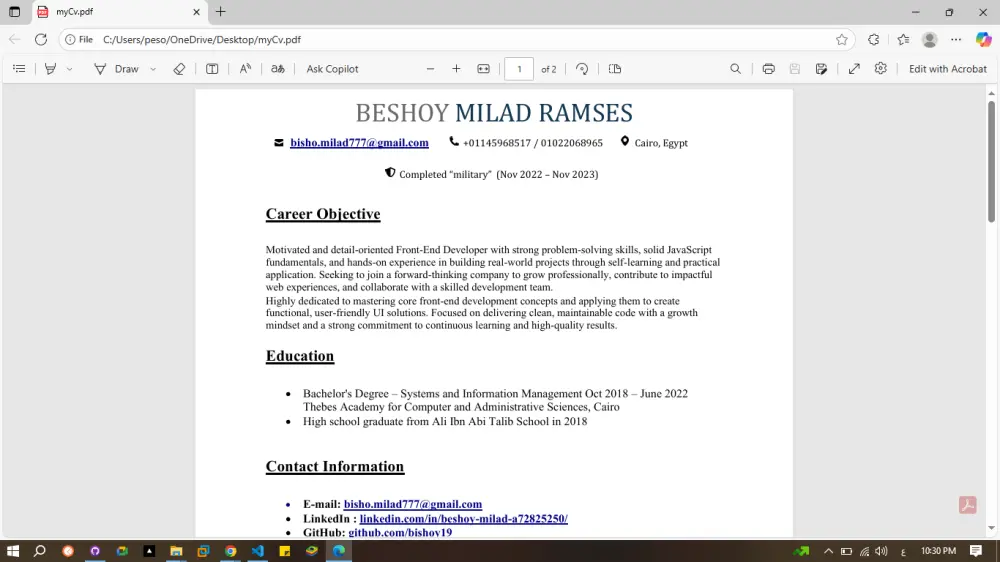Screen dimensions: 1000x562
Task: Zoom in with the plus button
Action: [456, 69]
